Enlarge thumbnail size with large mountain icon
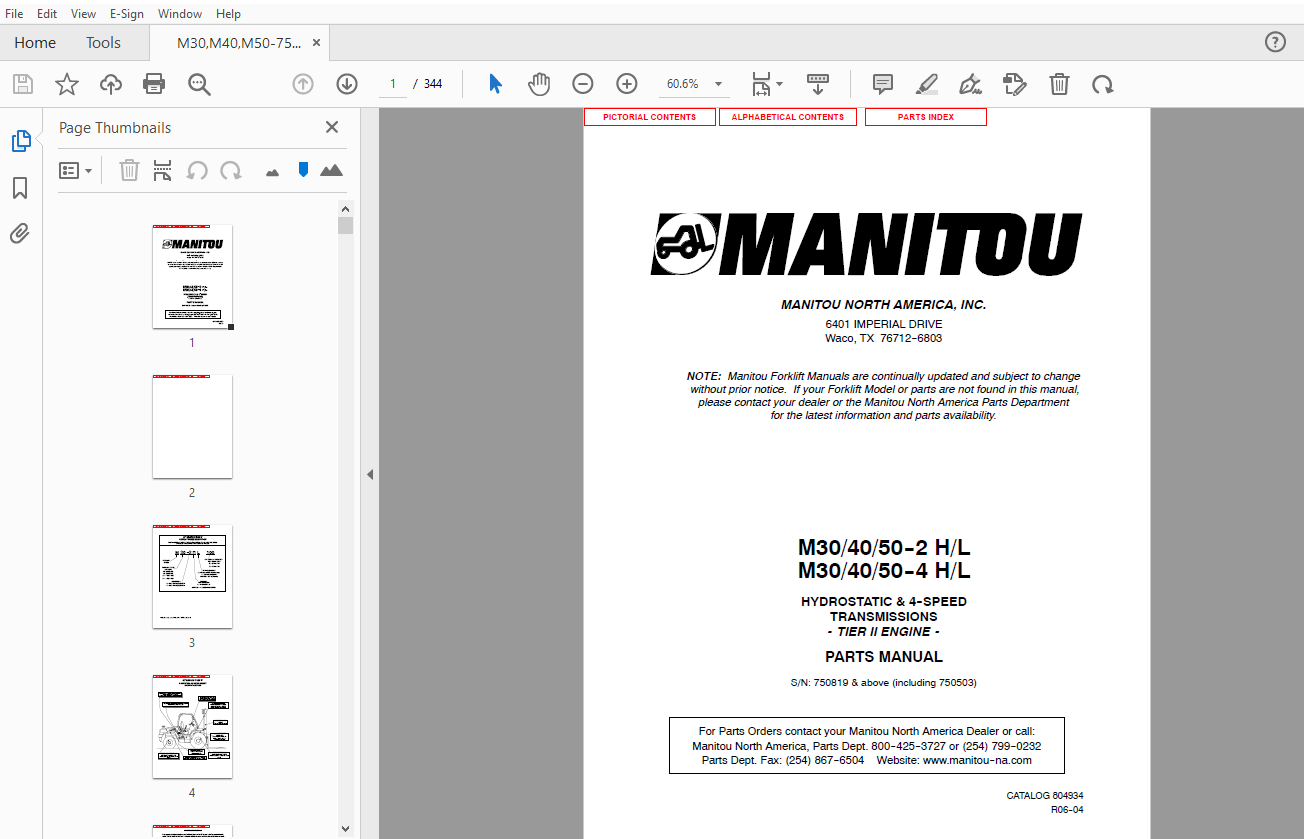 (x=332, y=171)
